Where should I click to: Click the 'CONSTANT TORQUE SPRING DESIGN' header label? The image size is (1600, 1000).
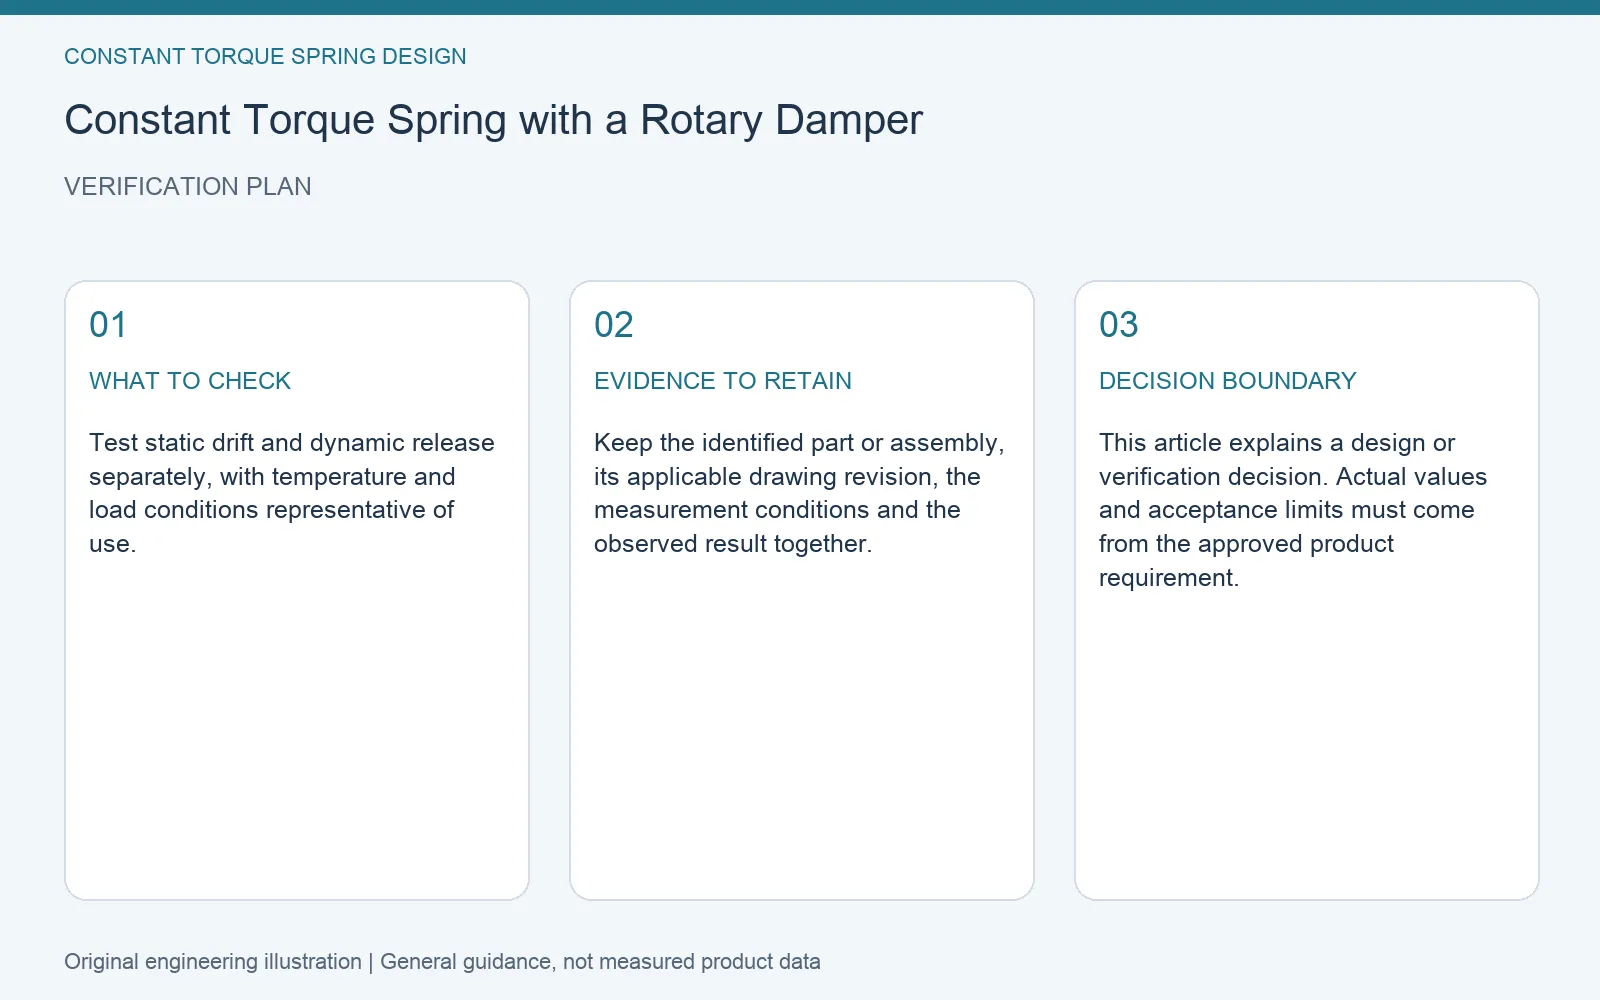(265, 56)
